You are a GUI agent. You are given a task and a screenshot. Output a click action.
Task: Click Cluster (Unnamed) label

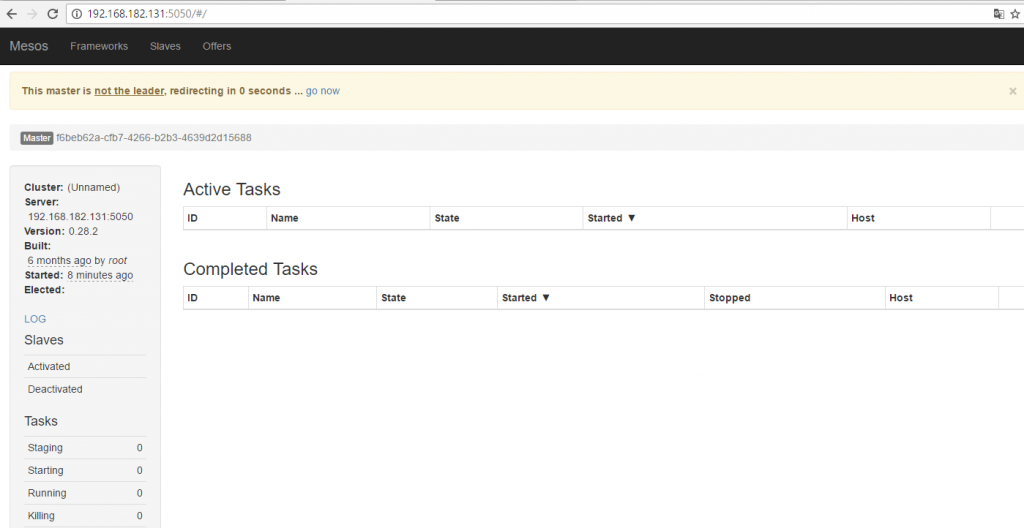72,188
